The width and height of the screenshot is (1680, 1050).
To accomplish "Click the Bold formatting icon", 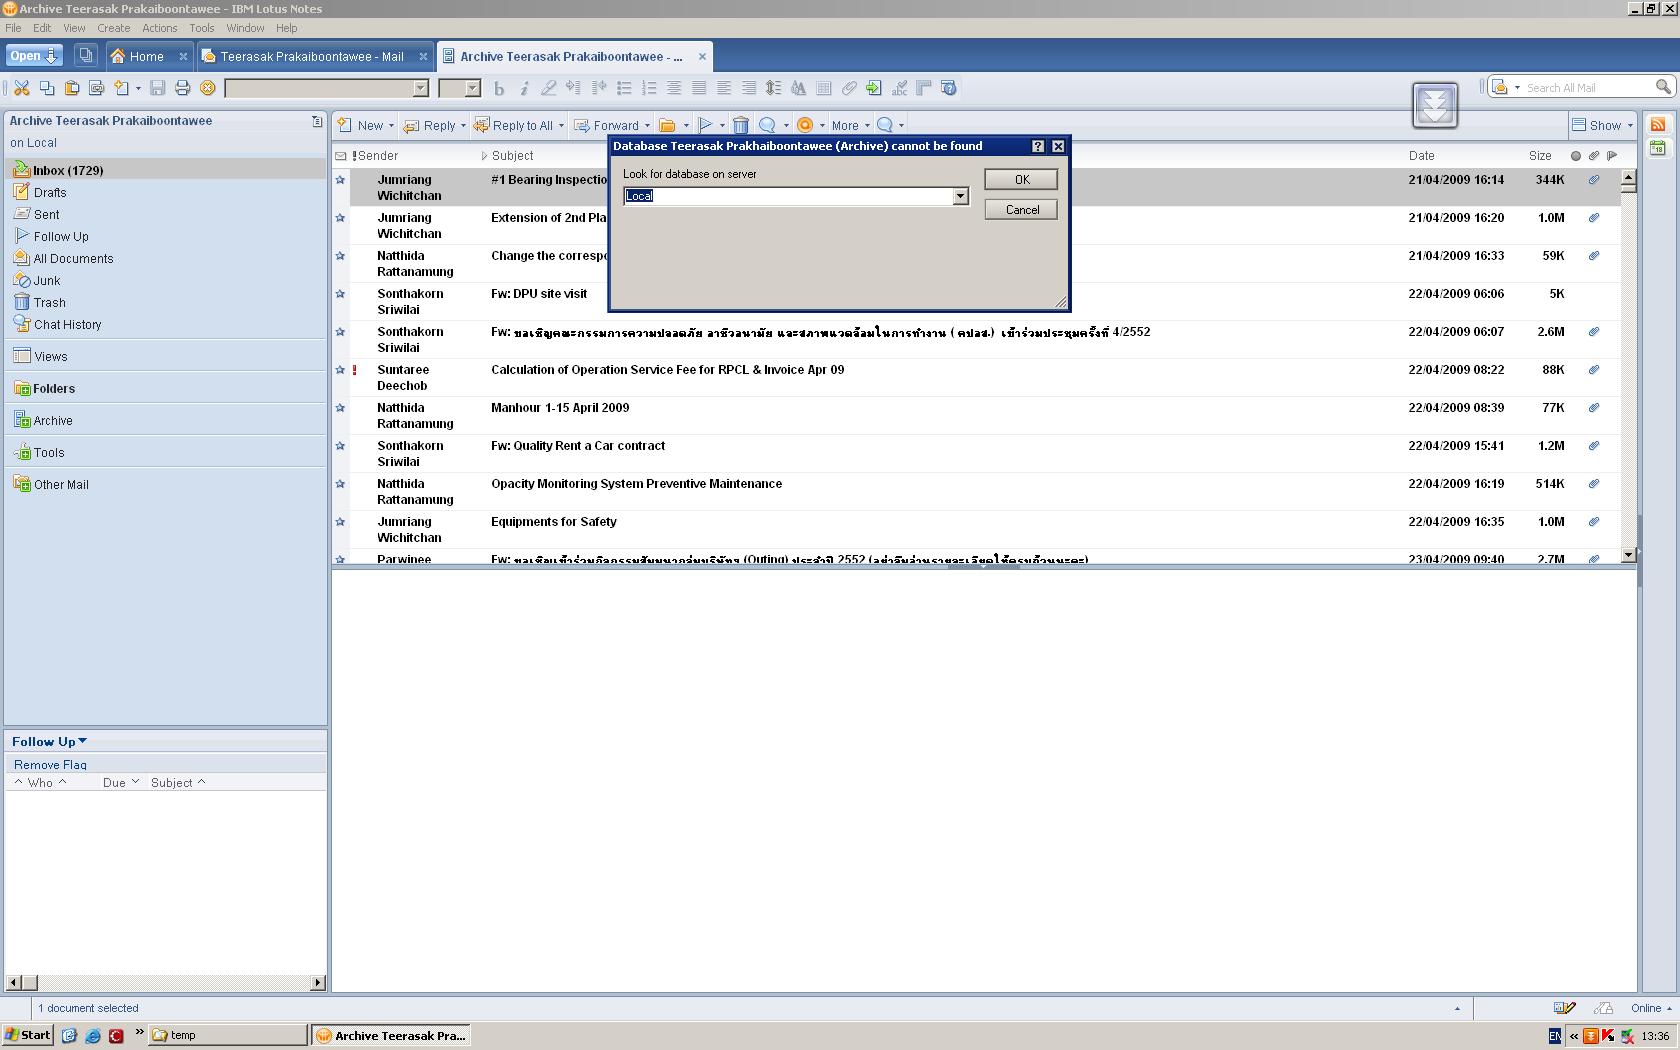I will tap(499, 88).
